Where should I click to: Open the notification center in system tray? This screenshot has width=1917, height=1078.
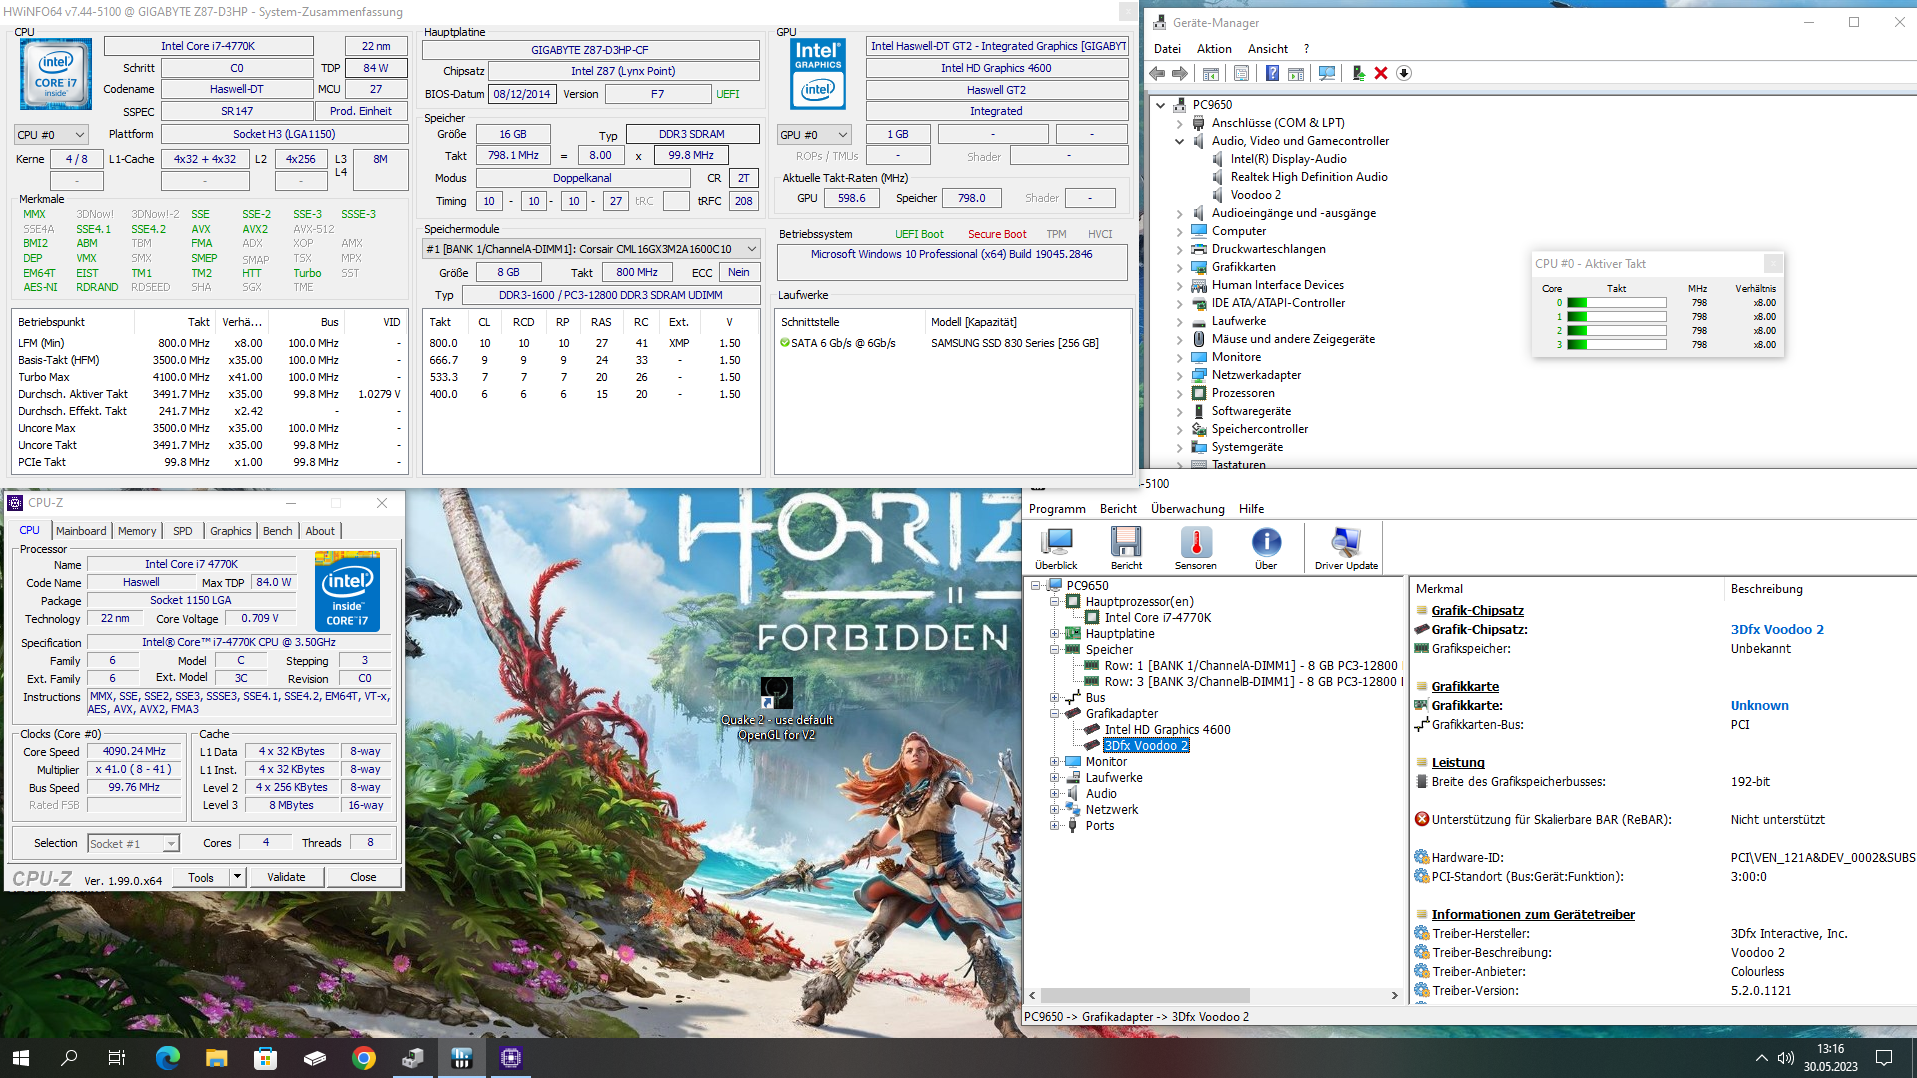[x=1884, y=1058]
